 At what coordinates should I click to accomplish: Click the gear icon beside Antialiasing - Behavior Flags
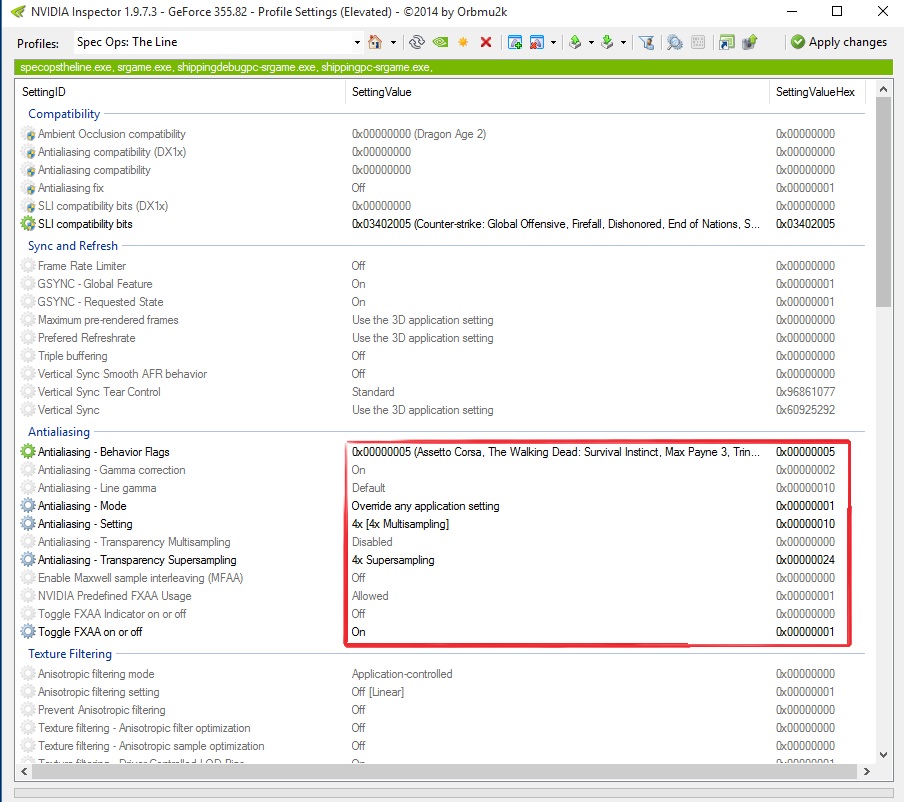coord(28,451)
